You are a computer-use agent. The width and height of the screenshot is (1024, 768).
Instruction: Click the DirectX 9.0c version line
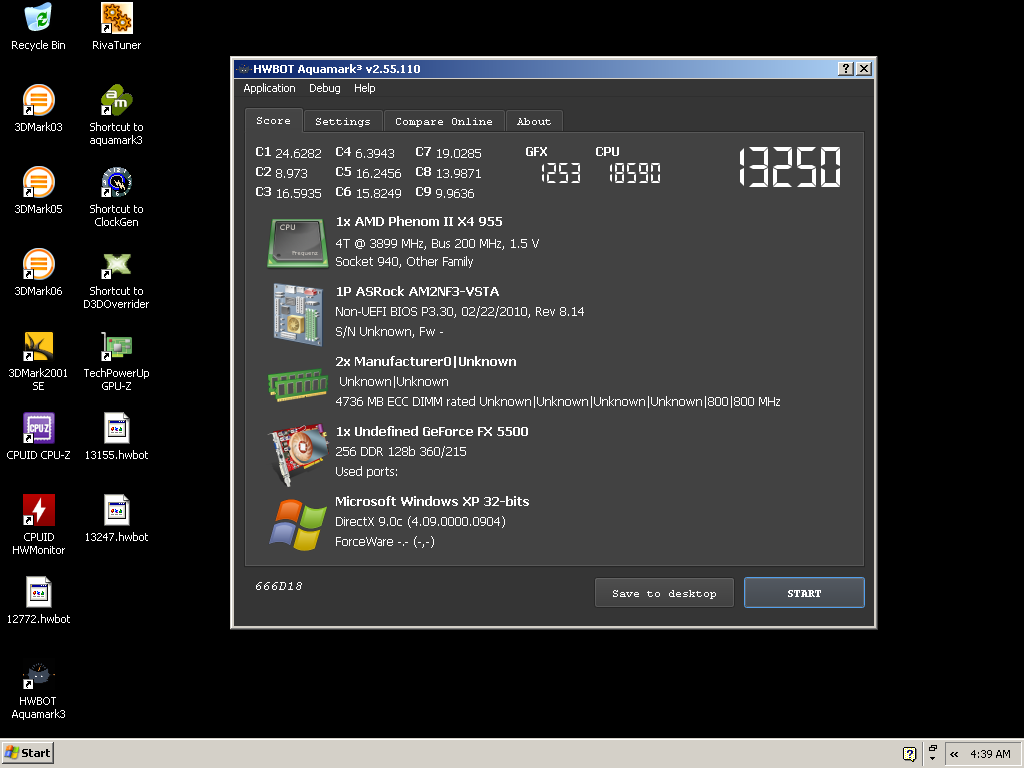421,521
